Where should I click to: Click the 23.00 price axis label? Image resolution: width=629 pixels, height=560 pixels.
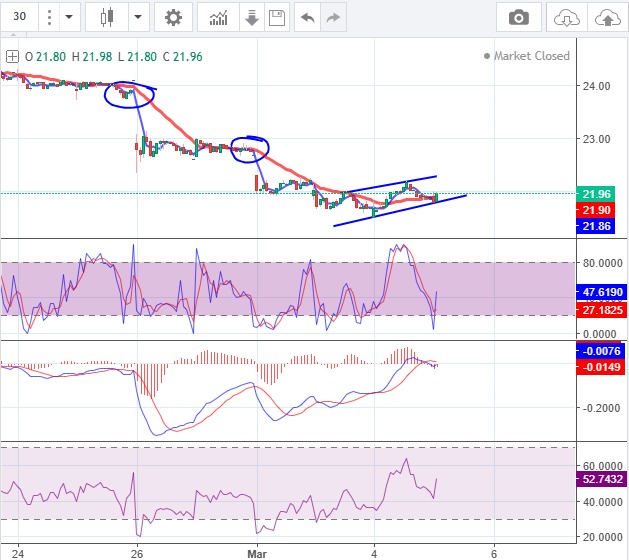[x=596, y=139]
